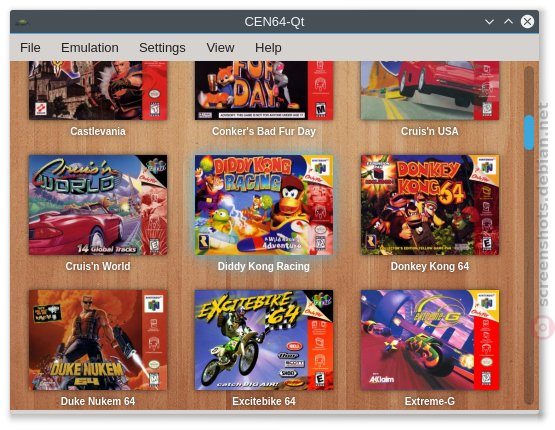Open the View menu

coord(220,48)
